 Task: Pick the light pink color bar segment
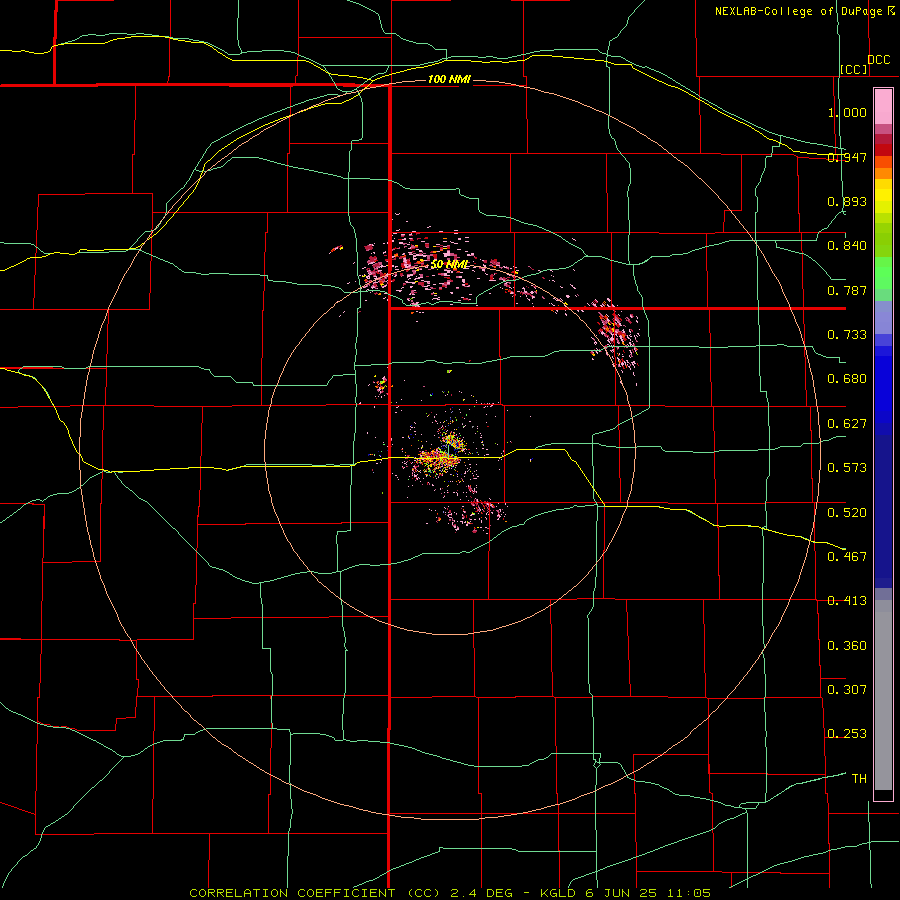pos(883,107)
